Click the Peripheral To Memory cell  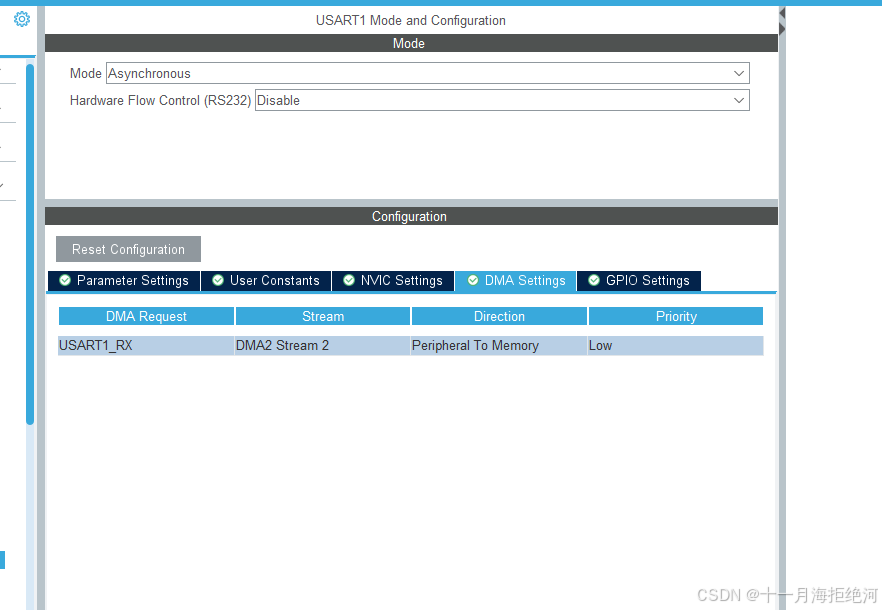point(499,346)
